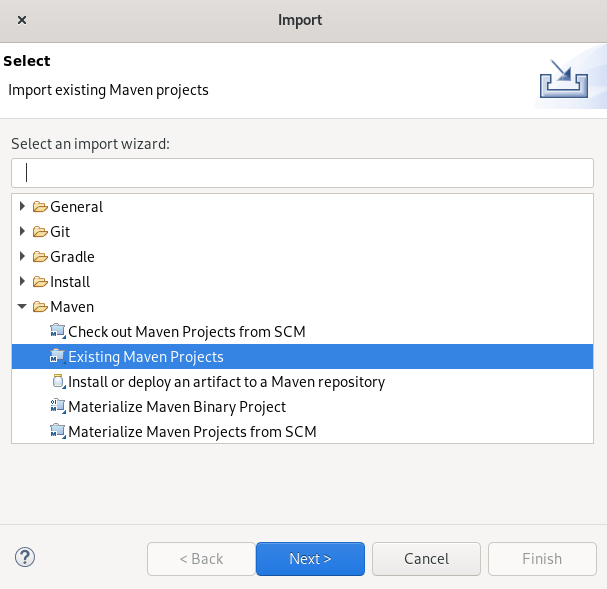Image resolution: width=607 pixels, height=589 pixels.
Task: Click the Gradle folder icon
Action: (x=40, y=257)
